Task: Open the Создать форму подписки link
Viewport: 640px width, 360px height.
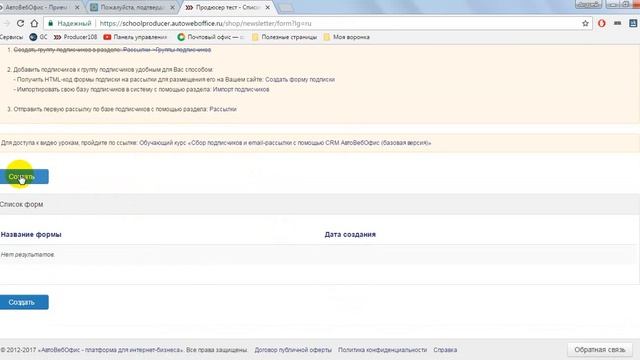Action: [300, 80]
